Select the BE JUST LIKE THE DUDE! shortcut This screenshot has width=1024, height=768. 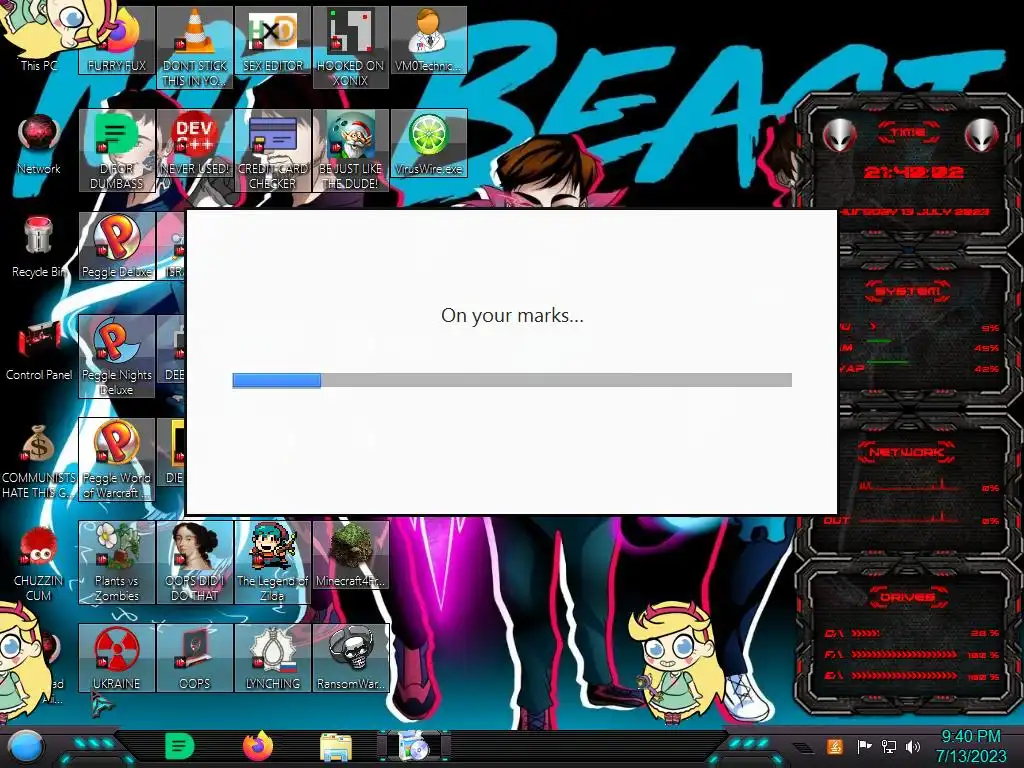click(350, 150)
